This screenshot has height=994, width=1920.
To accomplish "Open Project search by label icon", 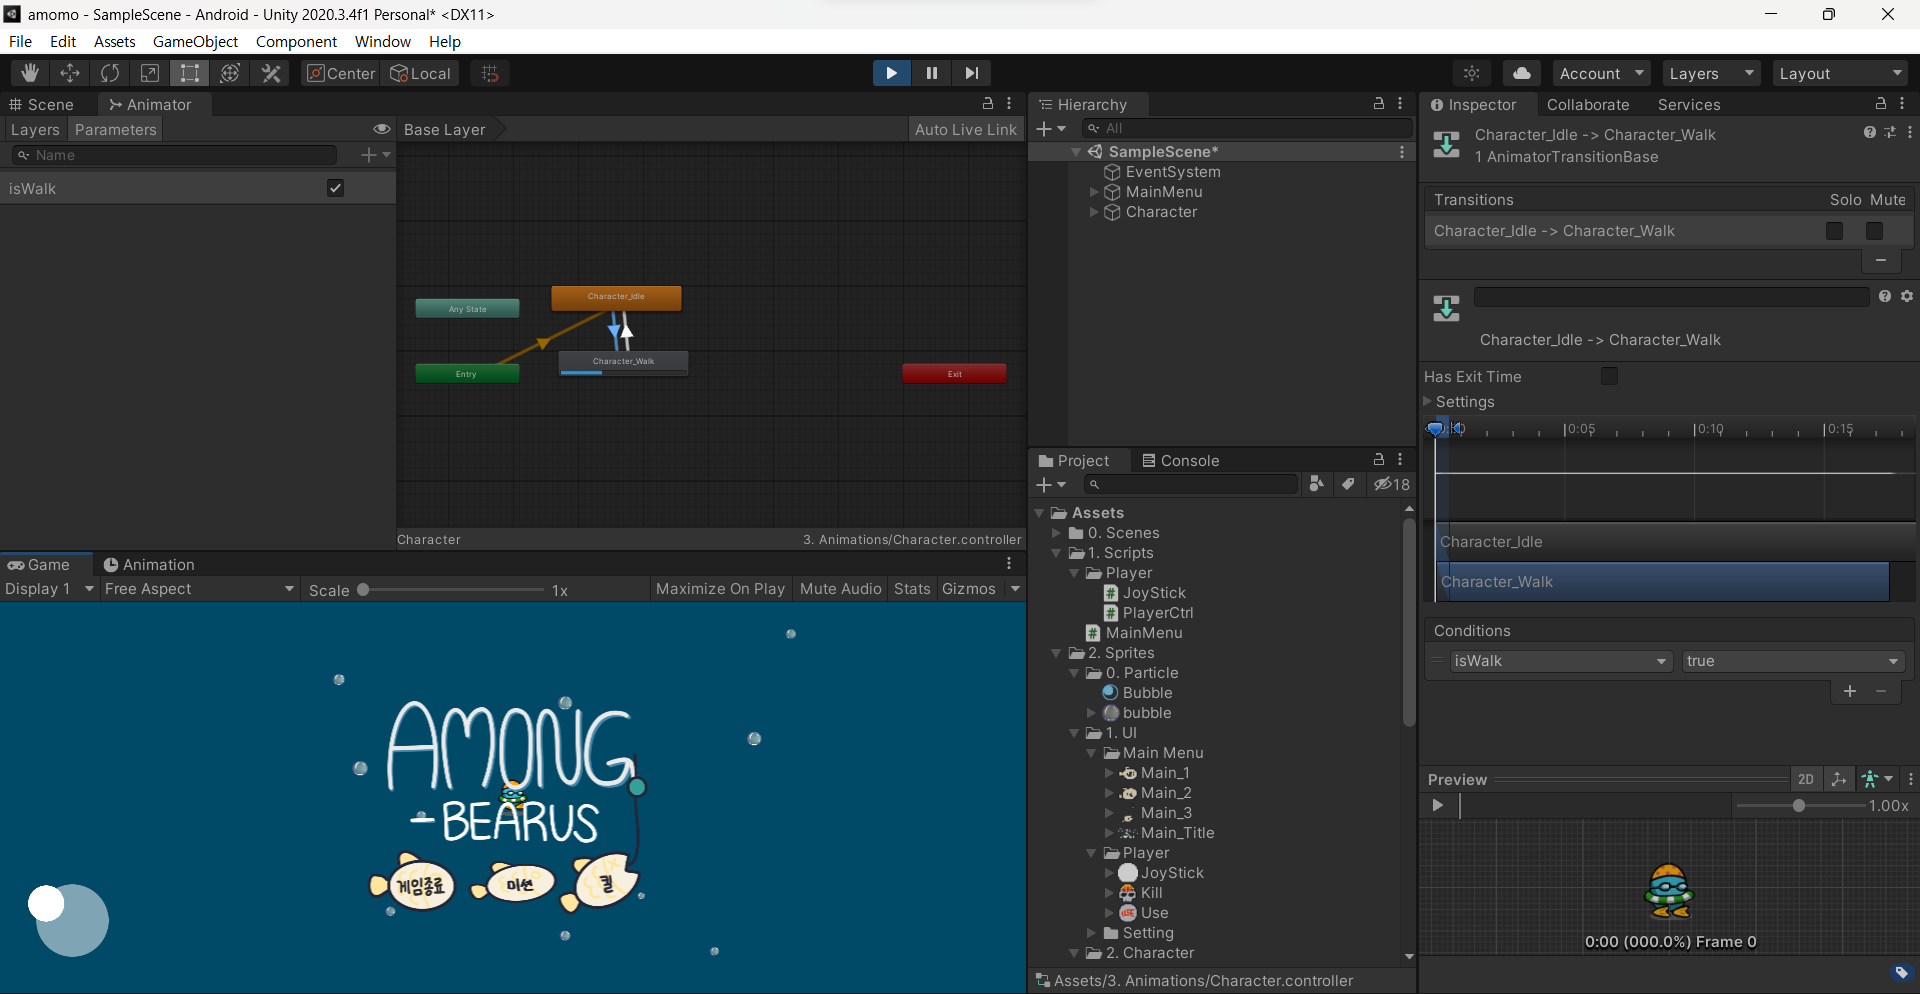I will click(x=1349, y=484).
